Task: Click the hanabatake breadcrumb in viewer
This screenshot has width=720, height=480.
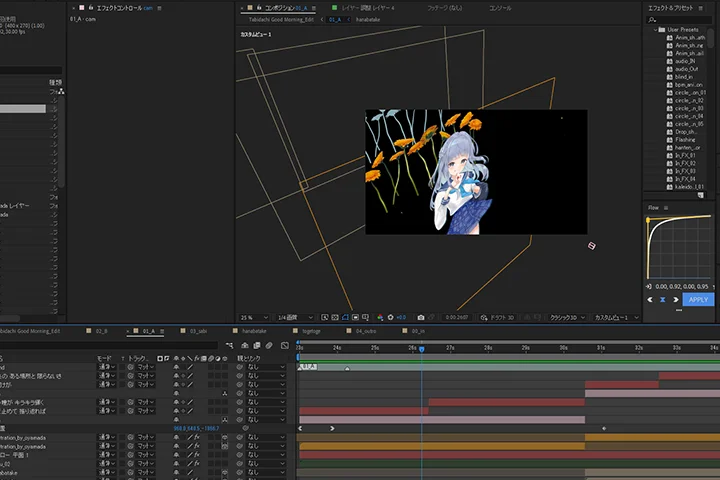Action: (368, 19)
